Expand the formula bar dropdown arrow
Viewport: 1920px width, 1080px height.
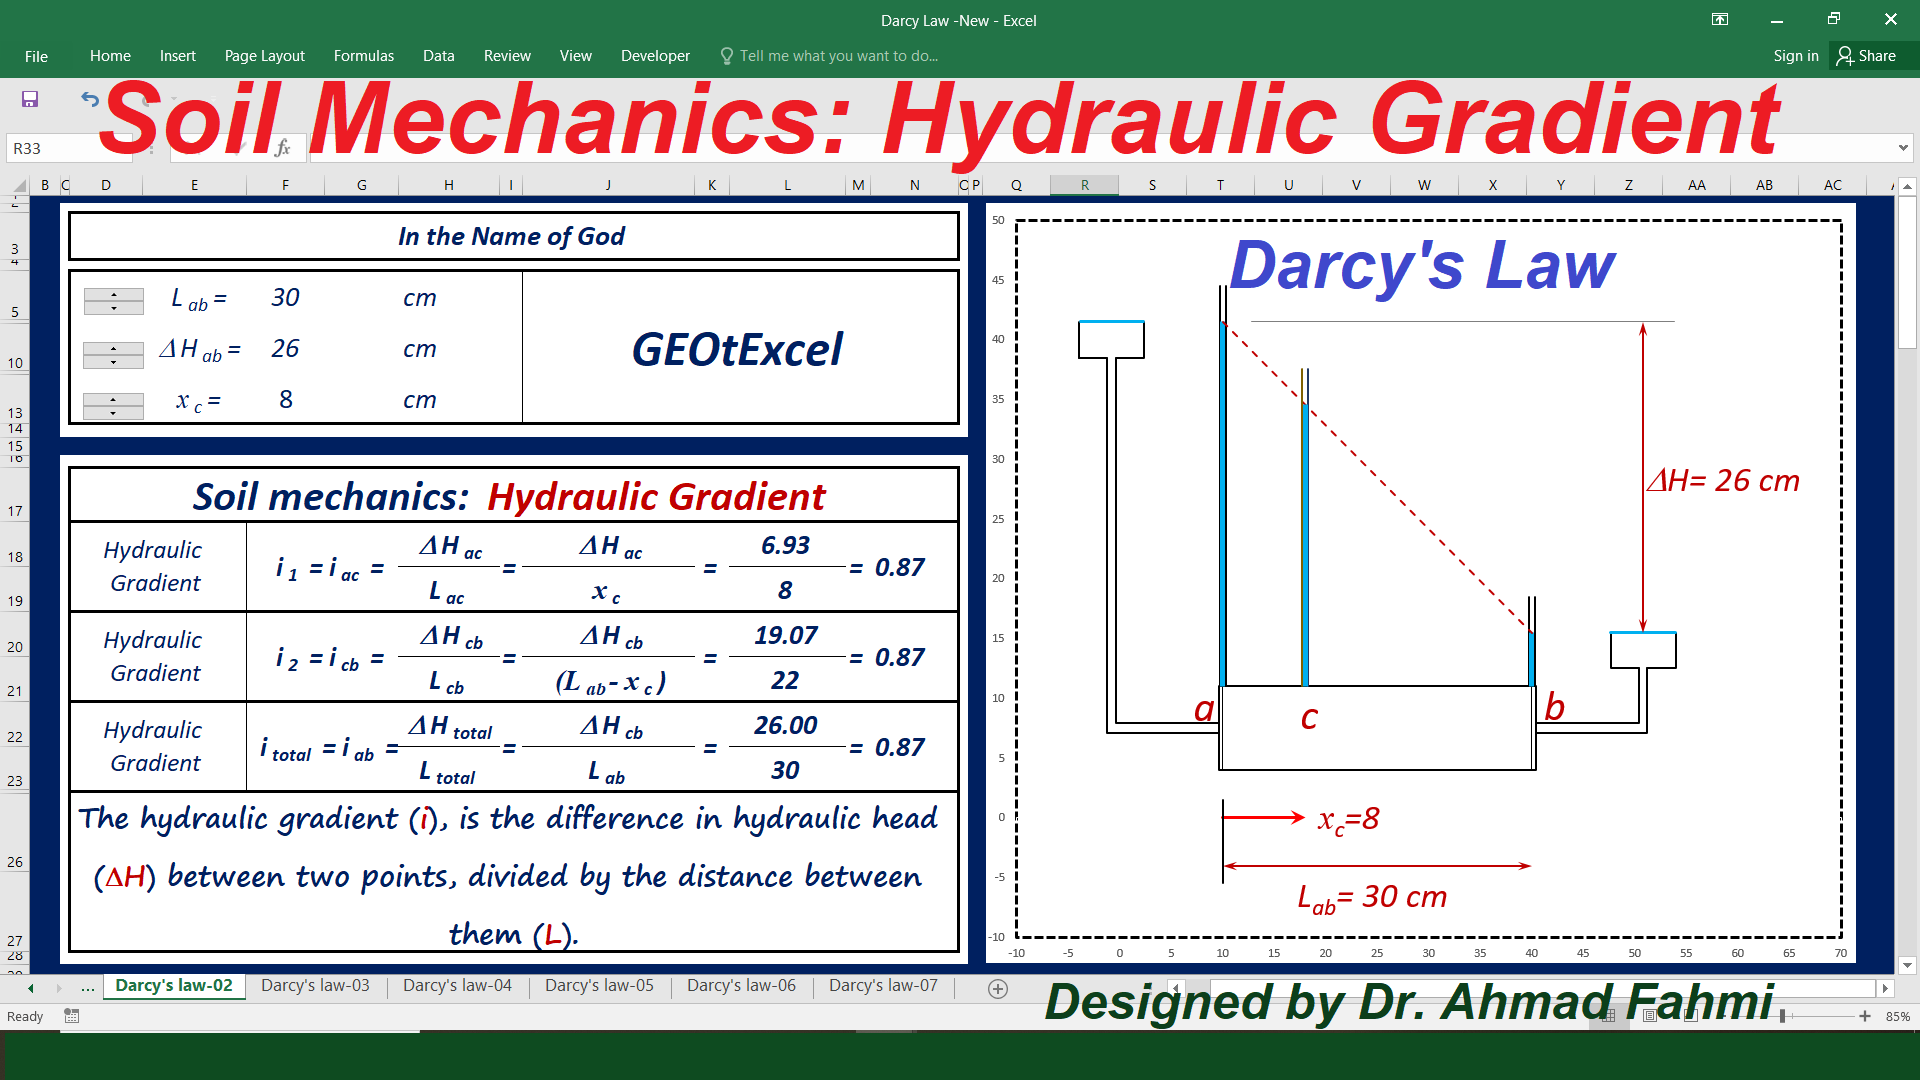coord(1903,148)
